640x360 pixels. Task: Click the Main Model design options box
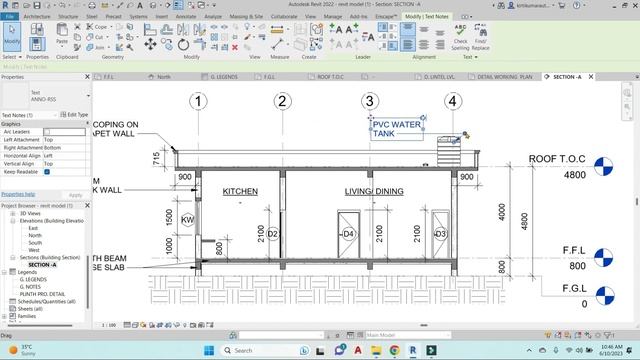click(408, 335)
